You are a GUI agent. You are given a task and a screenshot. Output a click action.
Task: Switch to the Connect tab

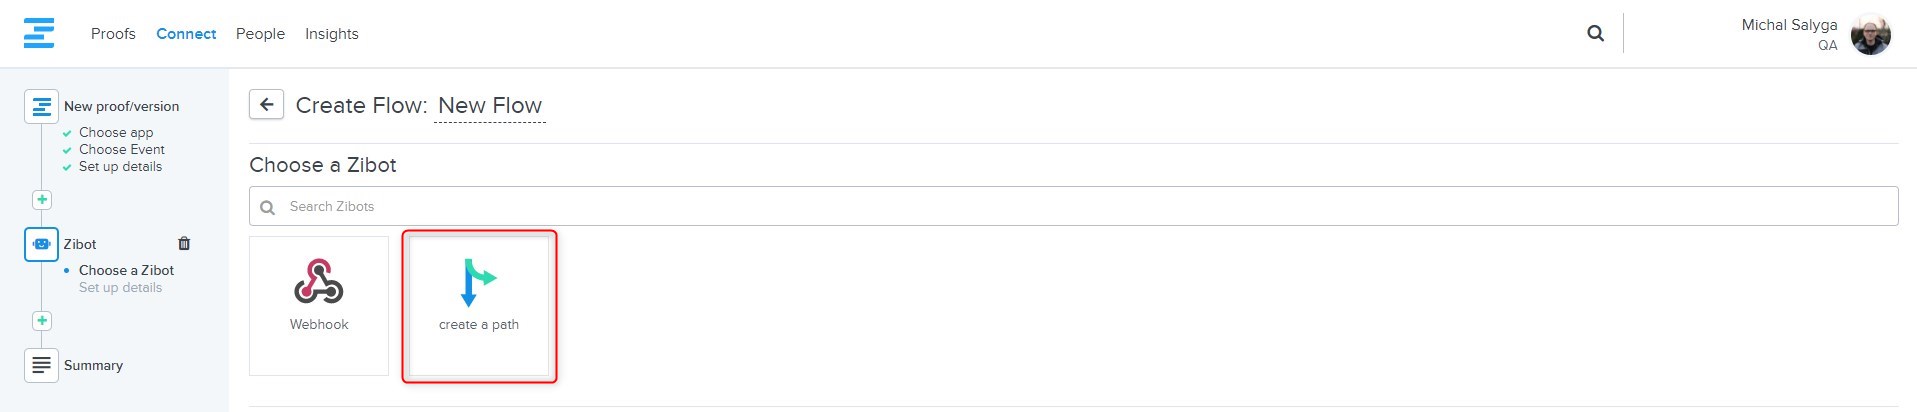tap(186, 34)
